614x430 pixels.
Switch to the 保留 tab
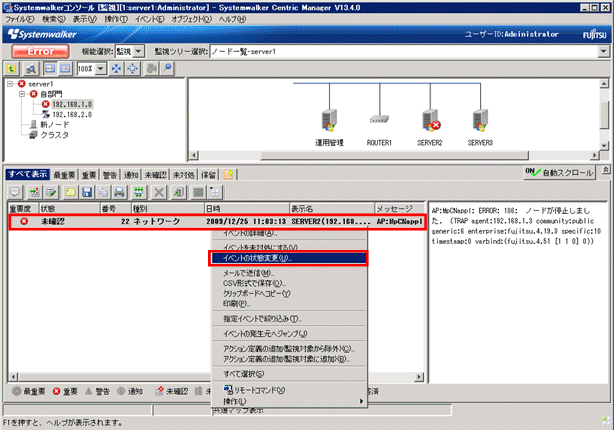208,175
